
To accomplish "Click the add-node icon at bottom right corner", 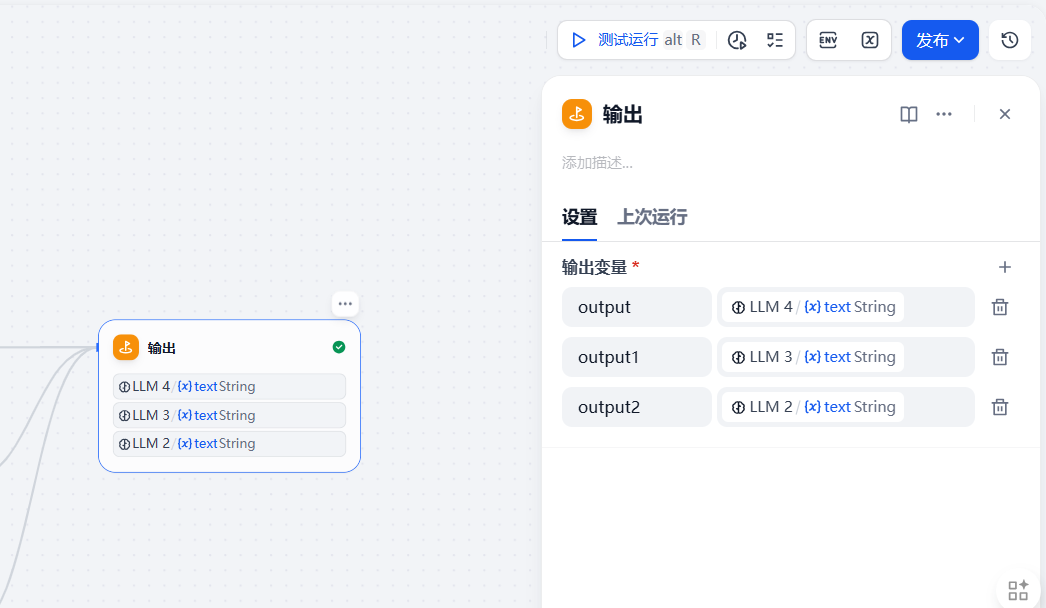I will pyautogui.click(x=1017, y=589).
